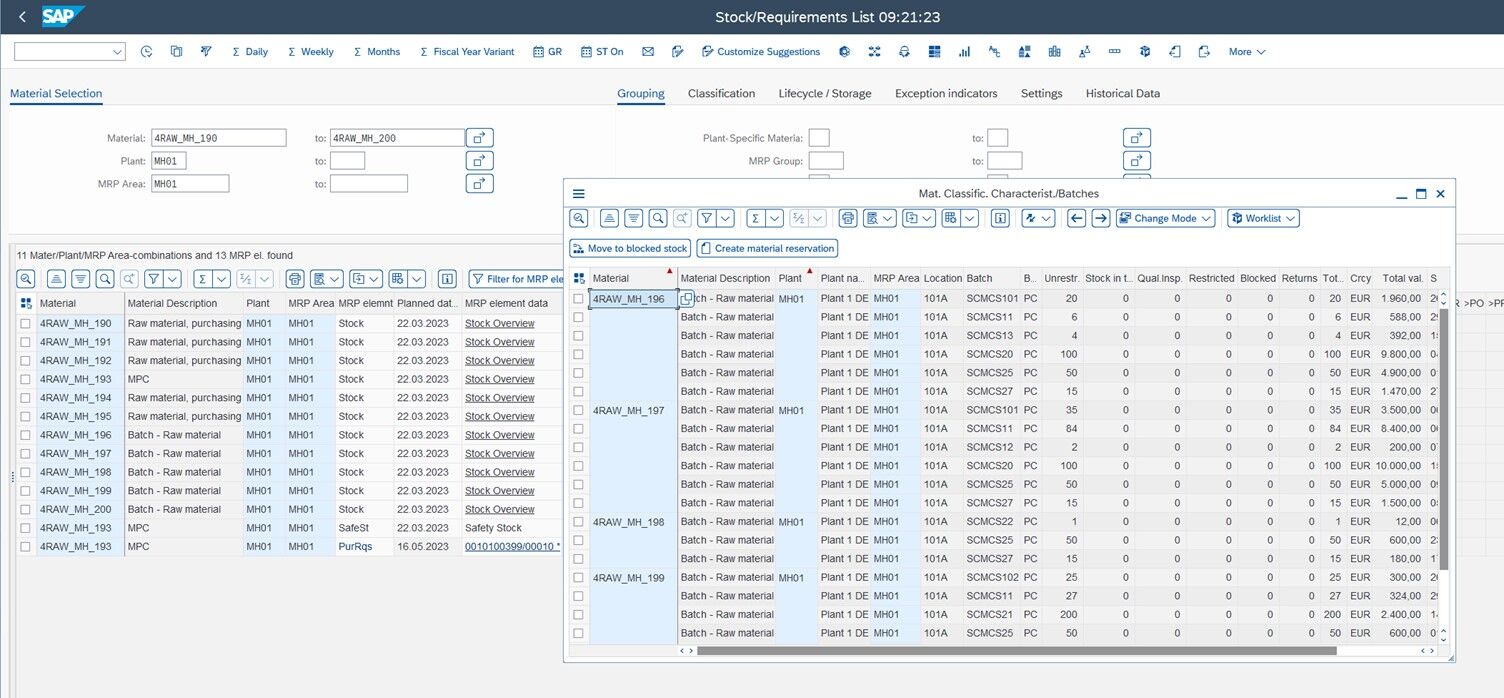Click the refresh cycle toolbar icon
Viewport: 1504px width, 698px height.
(x=905, y=52)
